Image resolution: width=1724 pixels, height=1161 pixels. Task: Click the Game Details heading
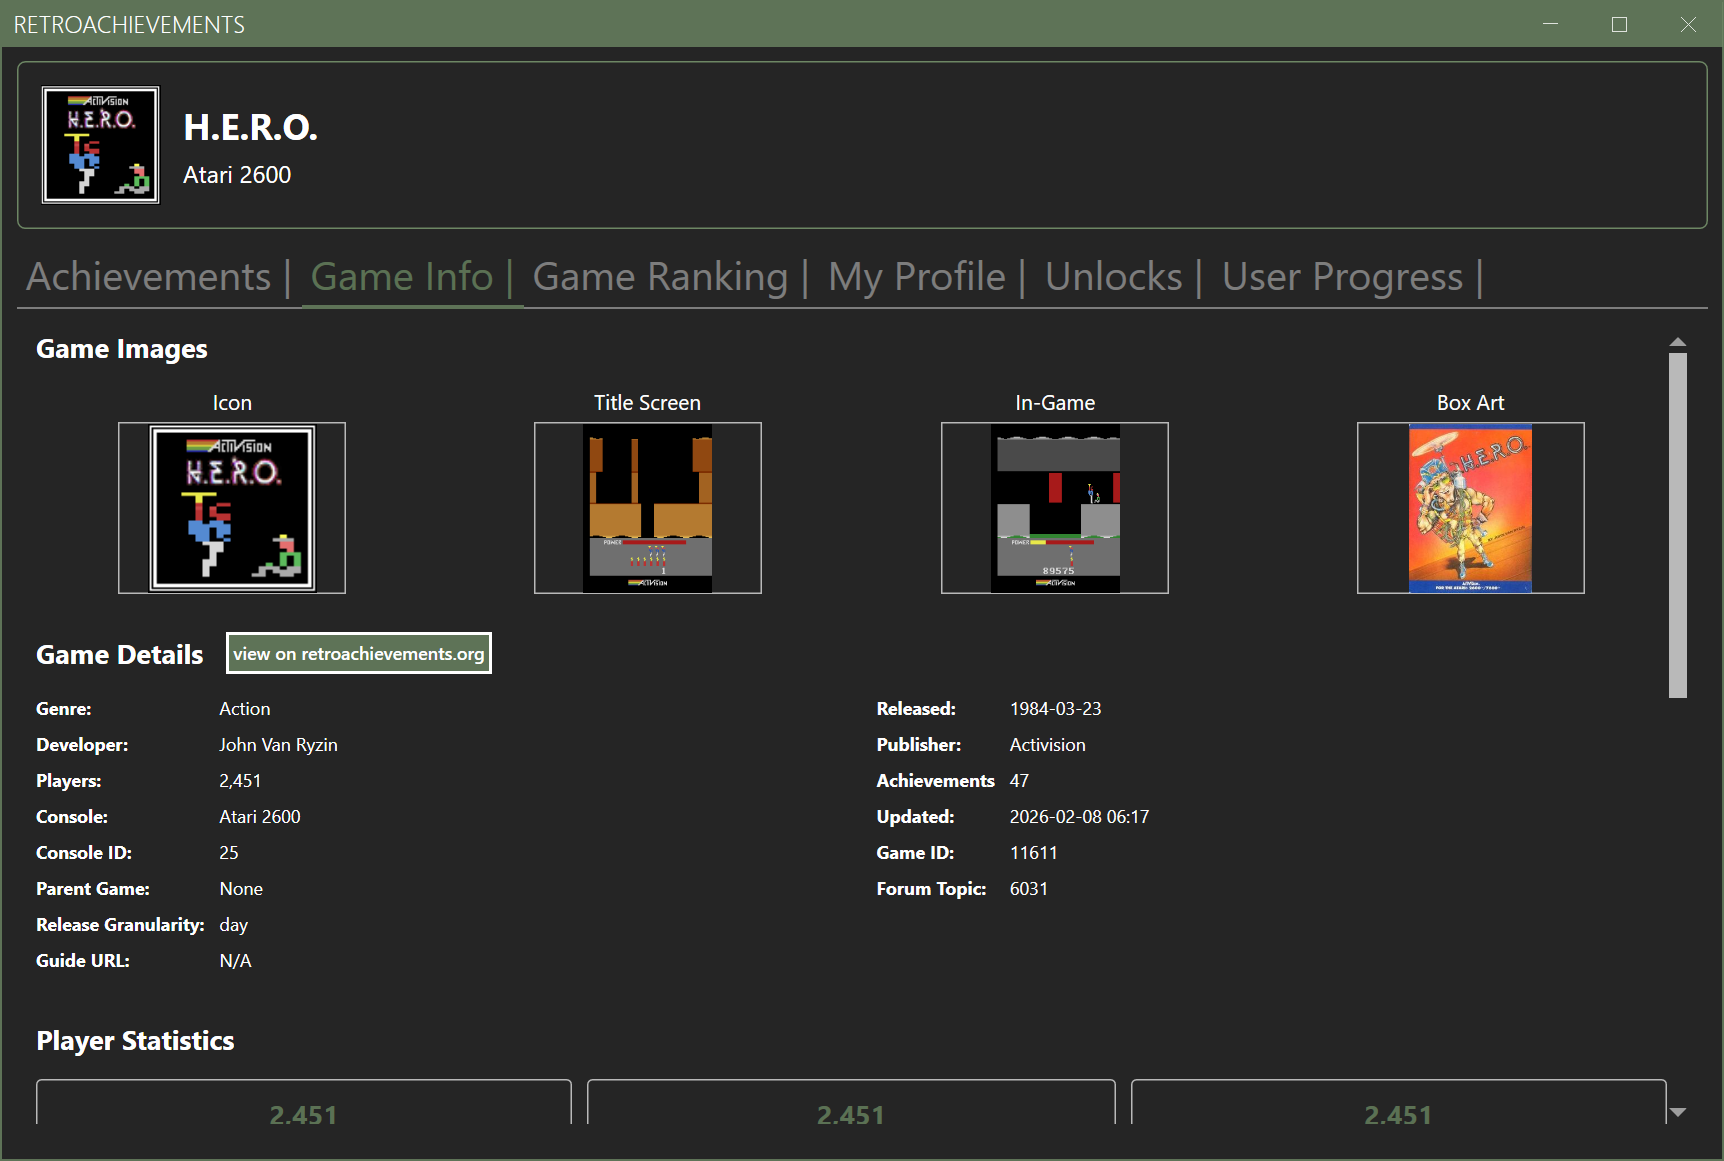point(120,655)
